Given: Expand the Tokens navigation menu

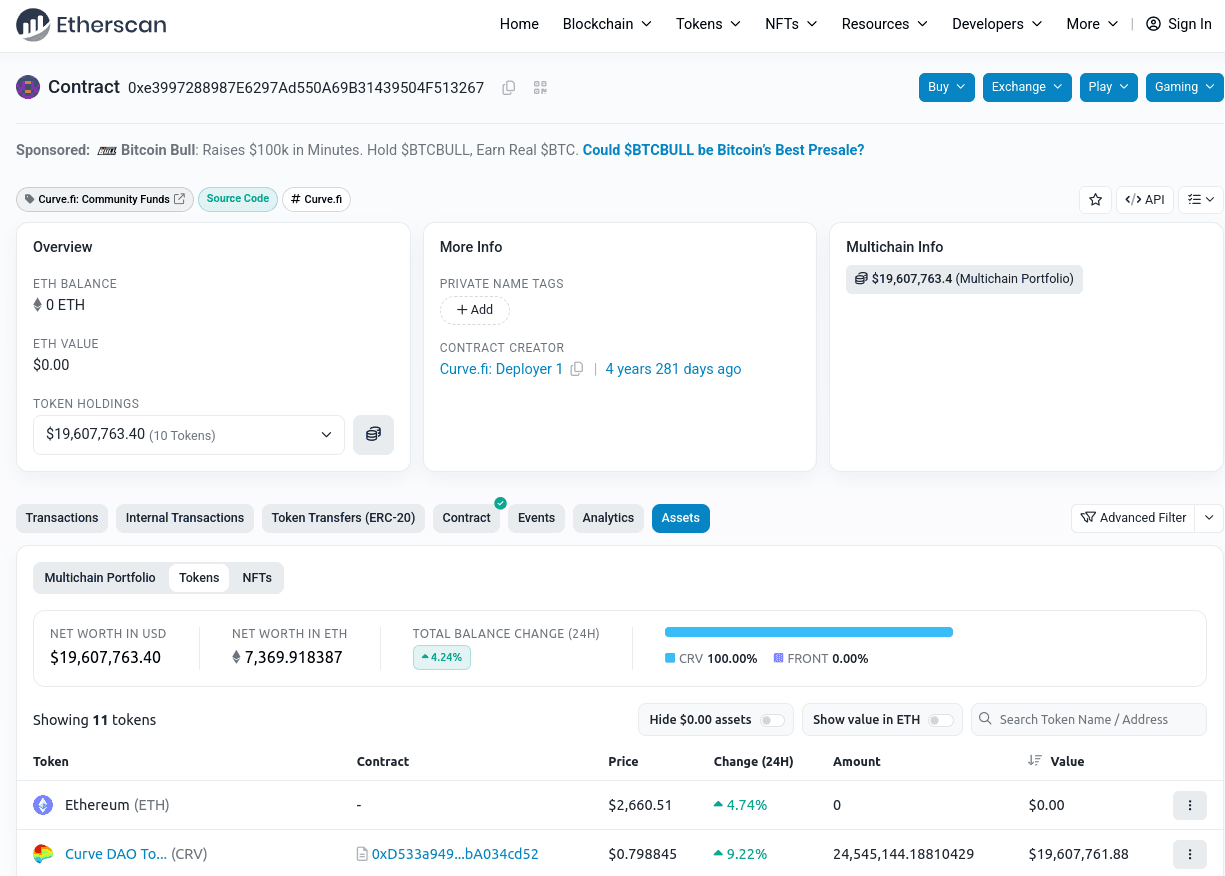Looking at the screenshot, I should (708, 24).
